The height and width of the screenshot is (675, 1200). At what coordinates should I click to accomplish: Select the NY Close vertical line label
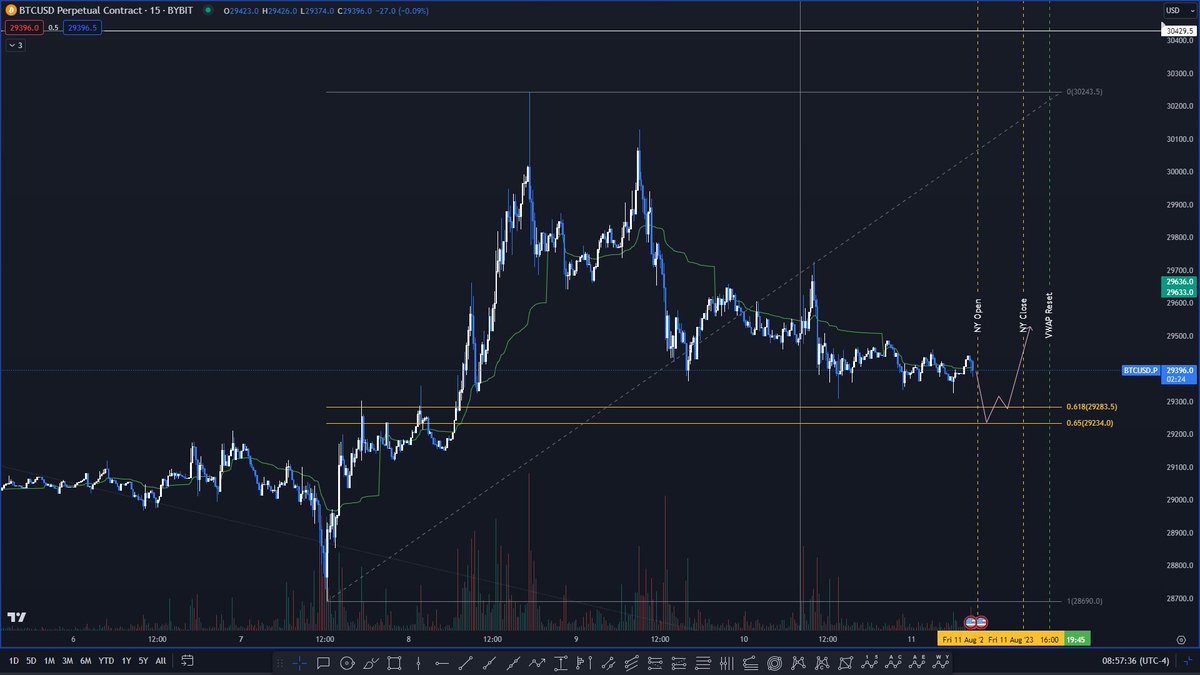(1023, 315)
